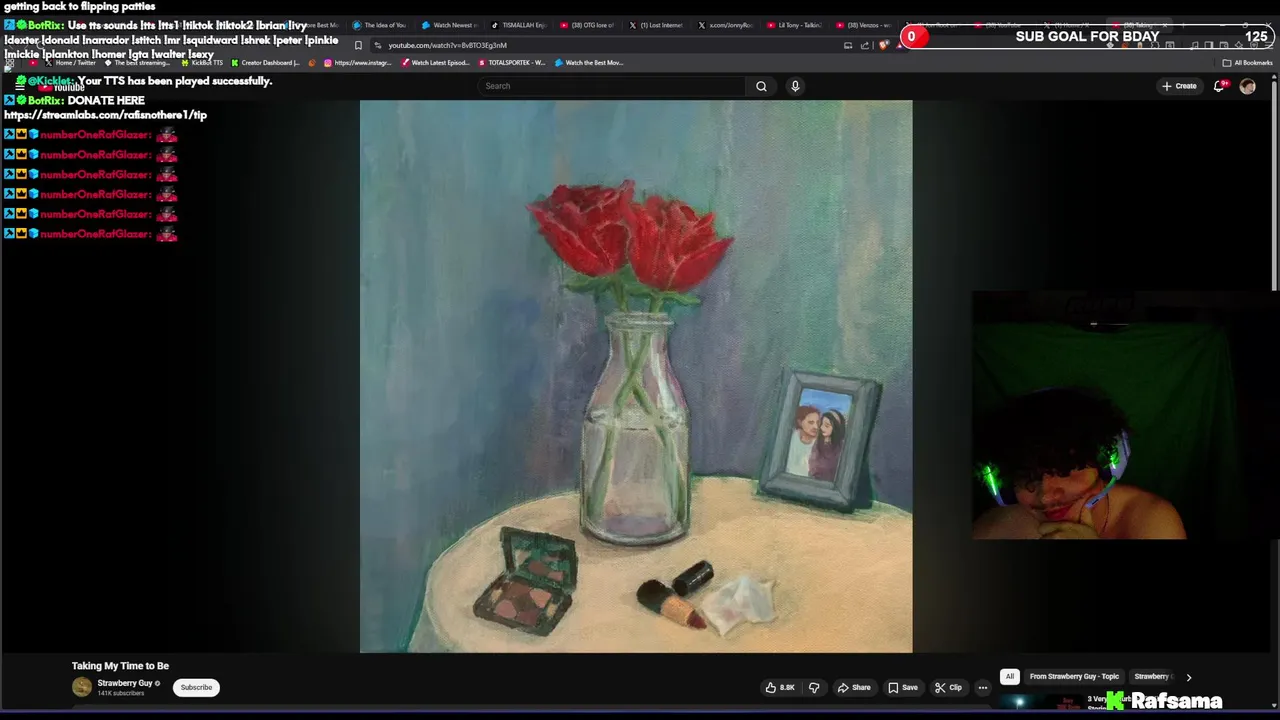This screenshot has height=720, width=1280.
Task: Click the browser address bar URL
Action: [x=447, y=45]
